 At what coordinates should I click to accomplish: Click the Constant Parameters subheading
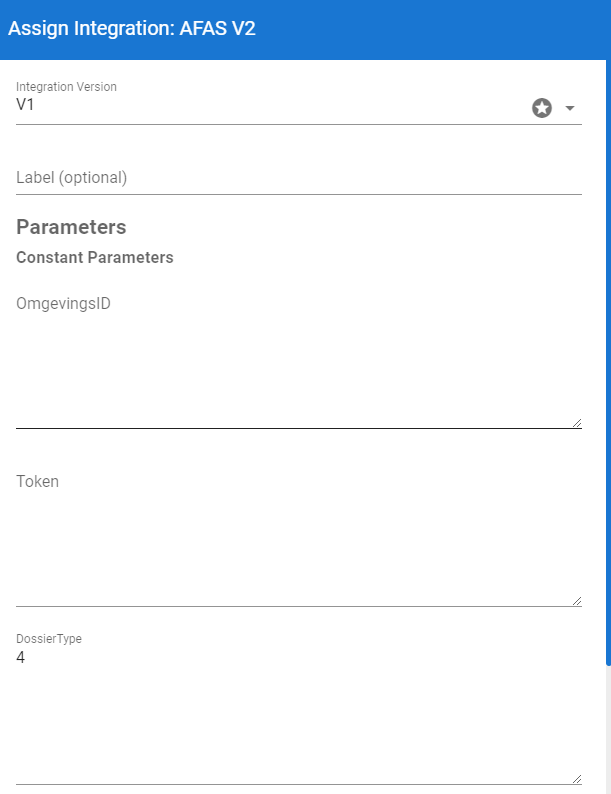point(95,257)
